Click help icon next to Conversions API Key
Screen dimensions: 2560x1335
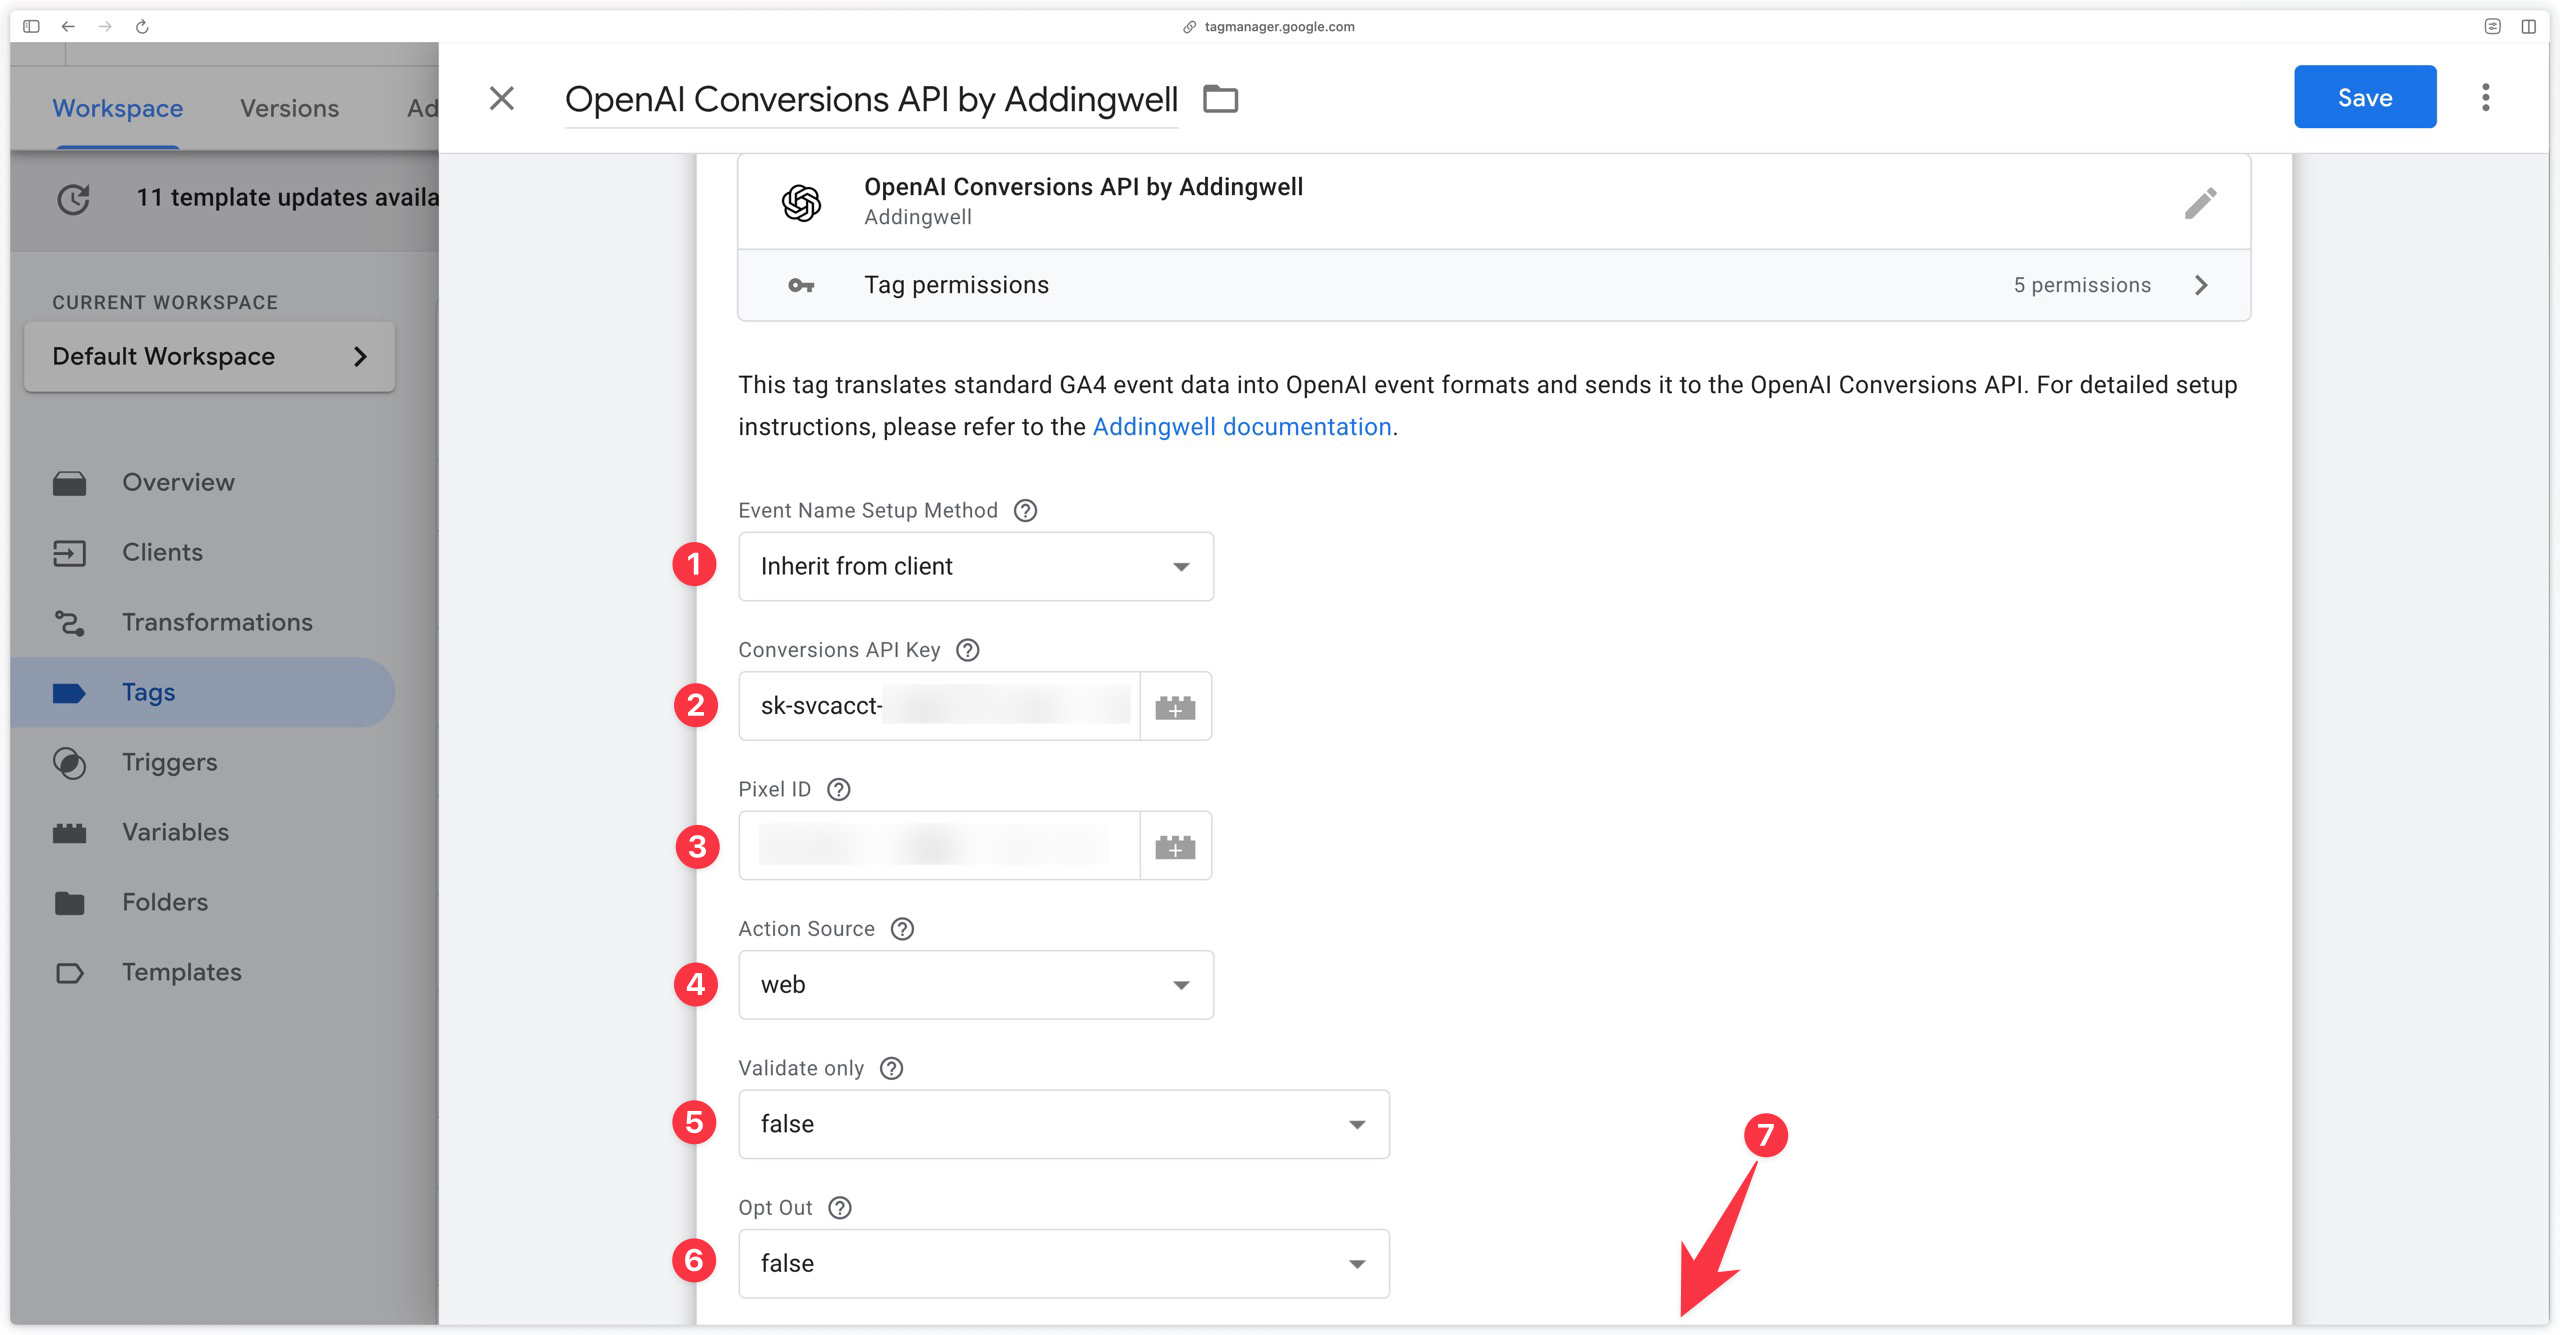click(967, 650)
